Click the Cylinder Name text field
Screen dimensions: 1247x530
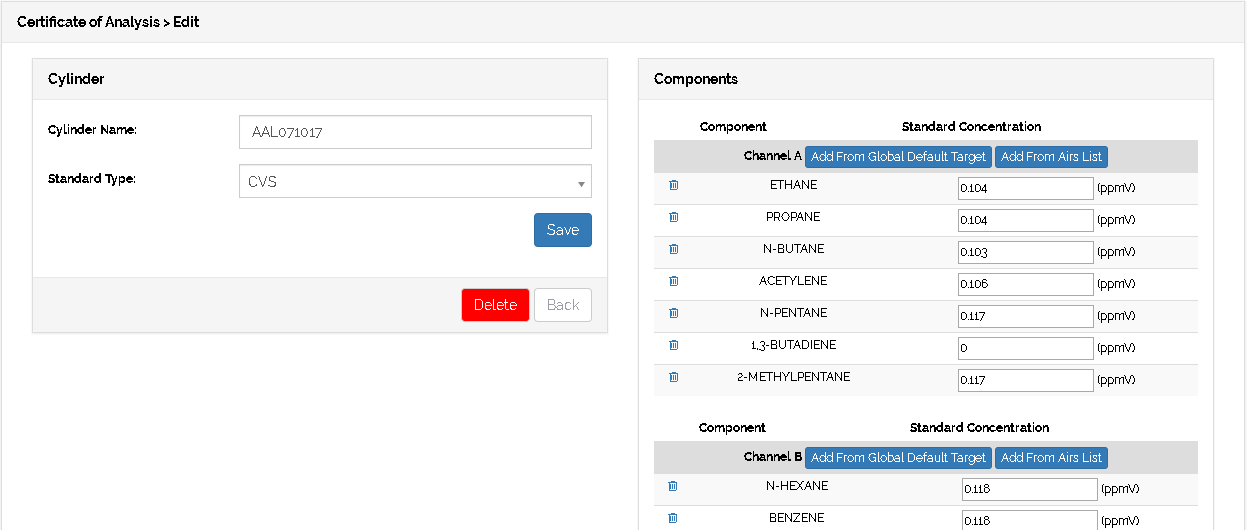pyautogui.click(x=415, y=132)
